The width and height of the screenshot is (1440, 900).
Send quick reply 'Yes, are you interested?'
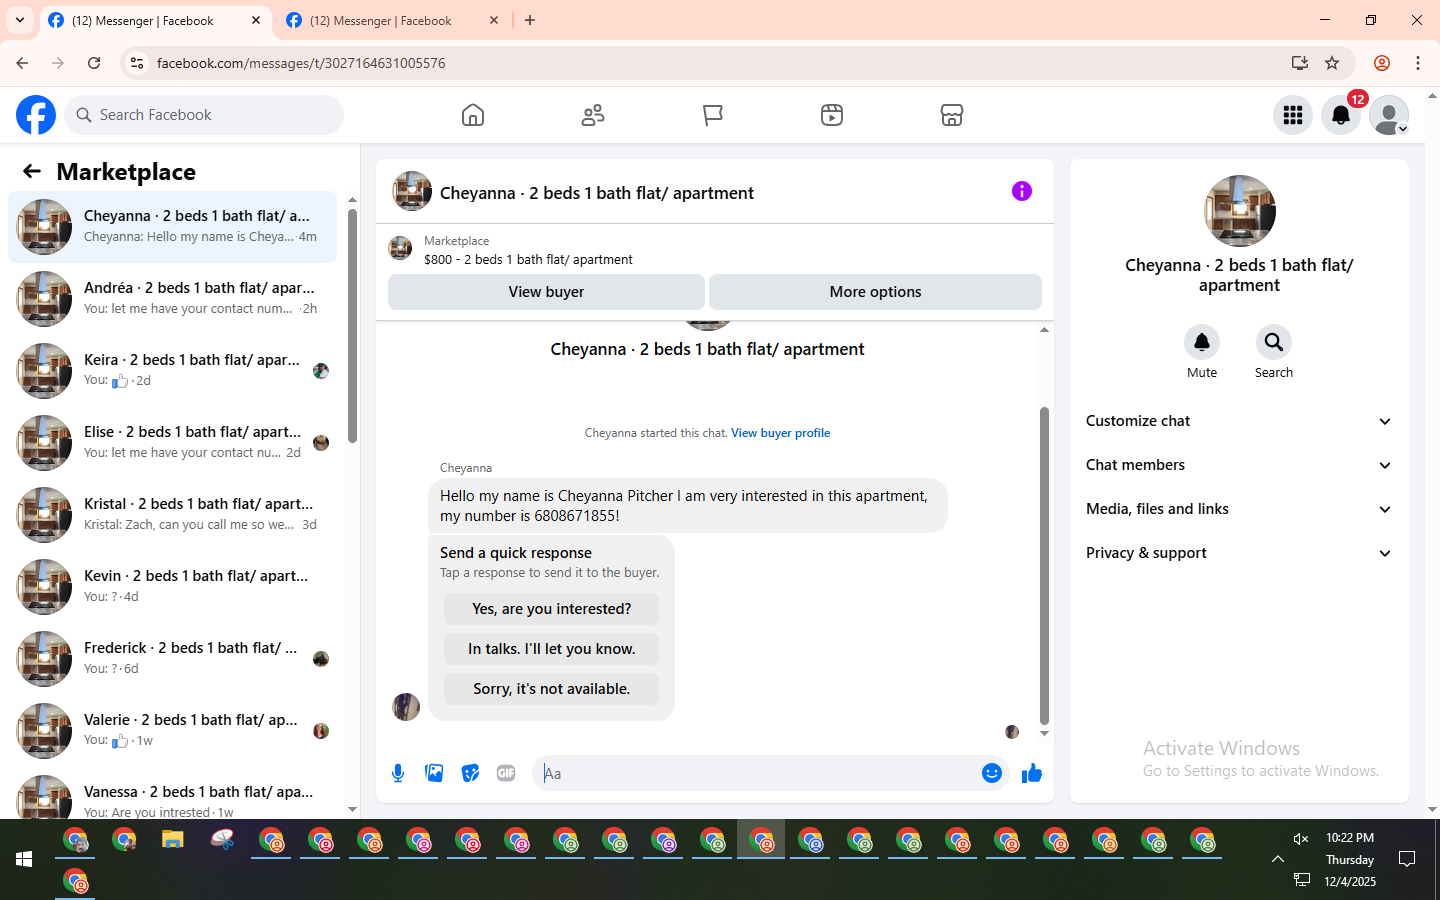[551, 609]
